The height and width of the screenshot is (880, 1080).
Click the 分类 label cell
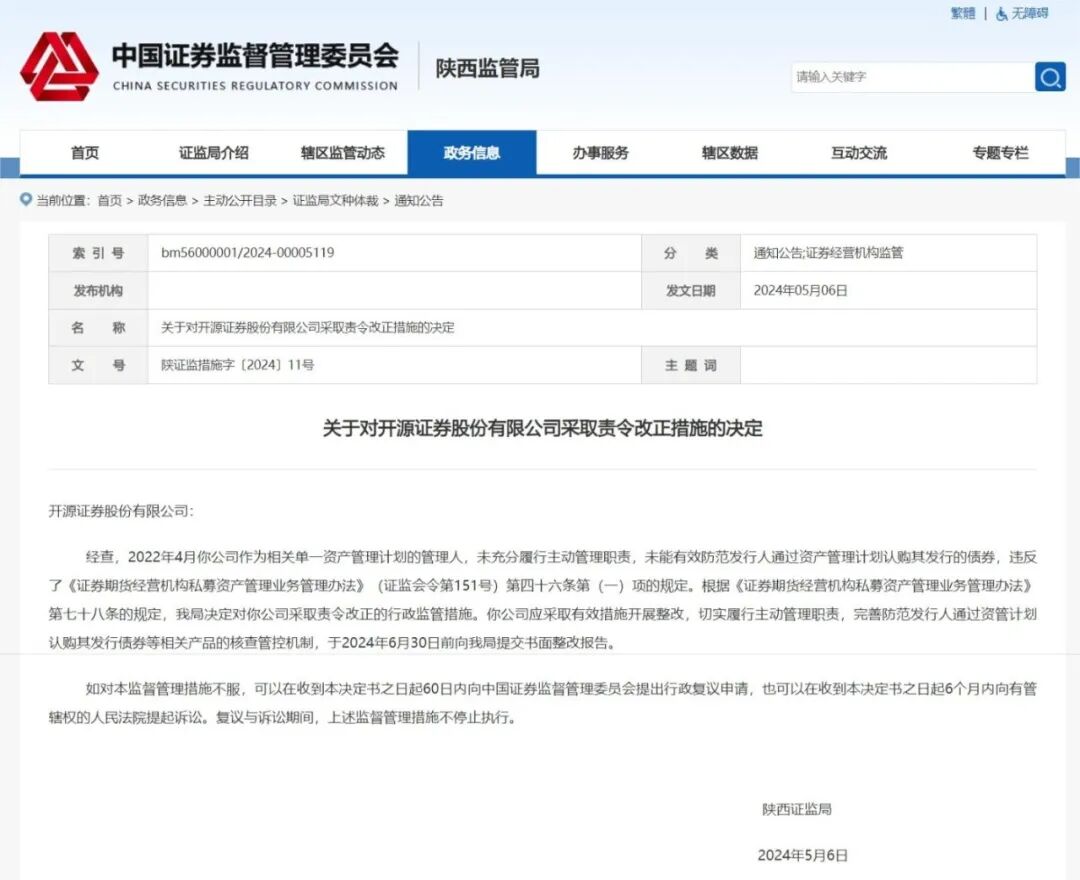pyautogui.click(x=691, y=253)
